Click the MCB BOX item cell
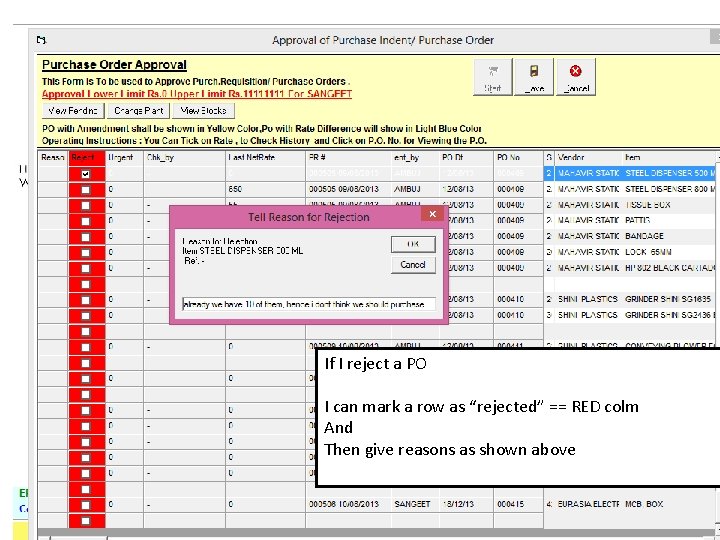This screenshot has width=720, height=540. coord(669,504)
